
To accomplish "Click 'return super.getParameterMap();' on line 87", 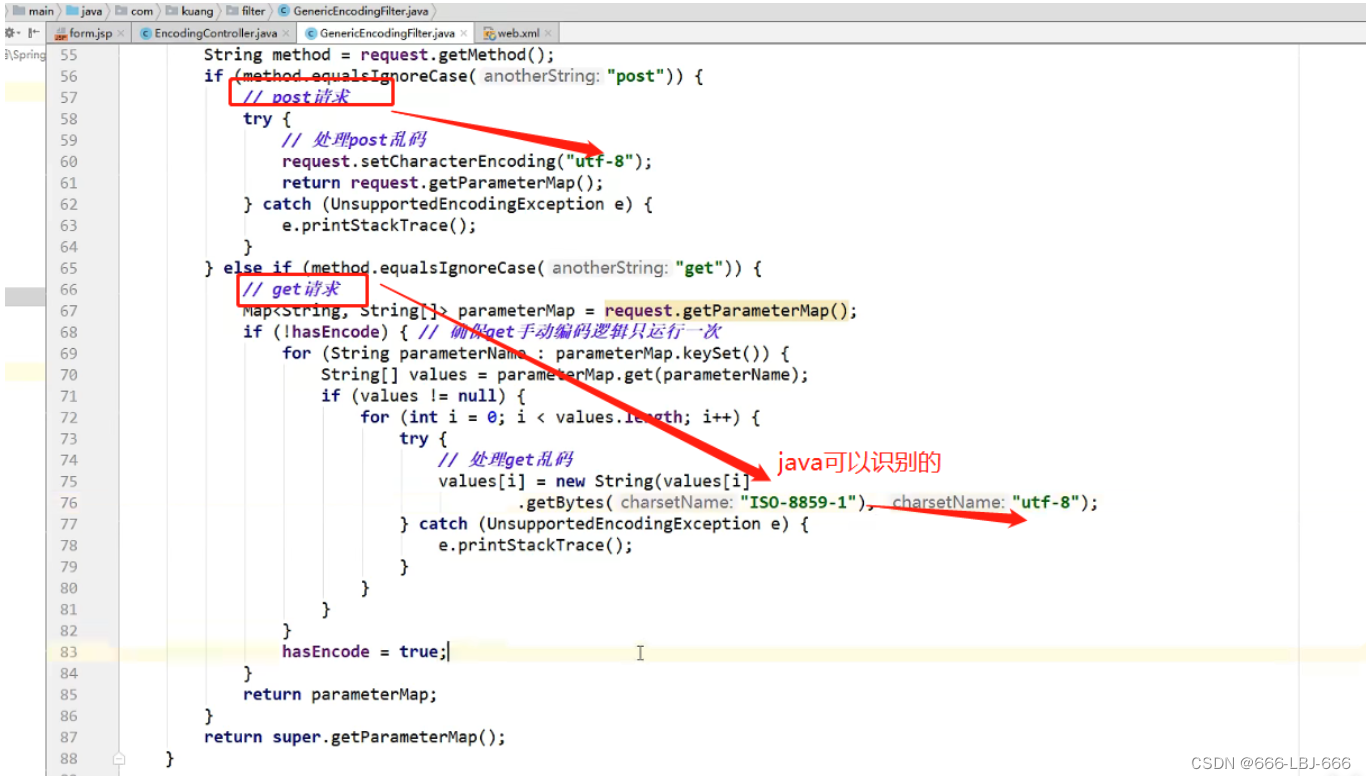I will tap(355, 737).
